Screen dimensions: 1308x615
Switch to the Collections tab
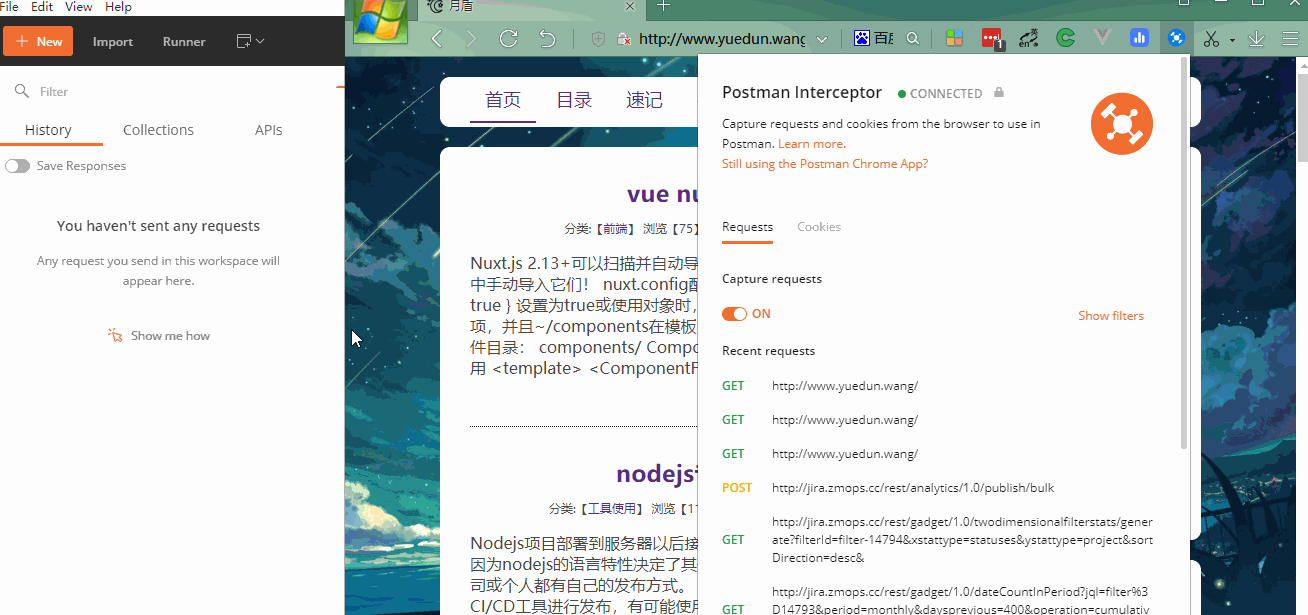point(158,130)
